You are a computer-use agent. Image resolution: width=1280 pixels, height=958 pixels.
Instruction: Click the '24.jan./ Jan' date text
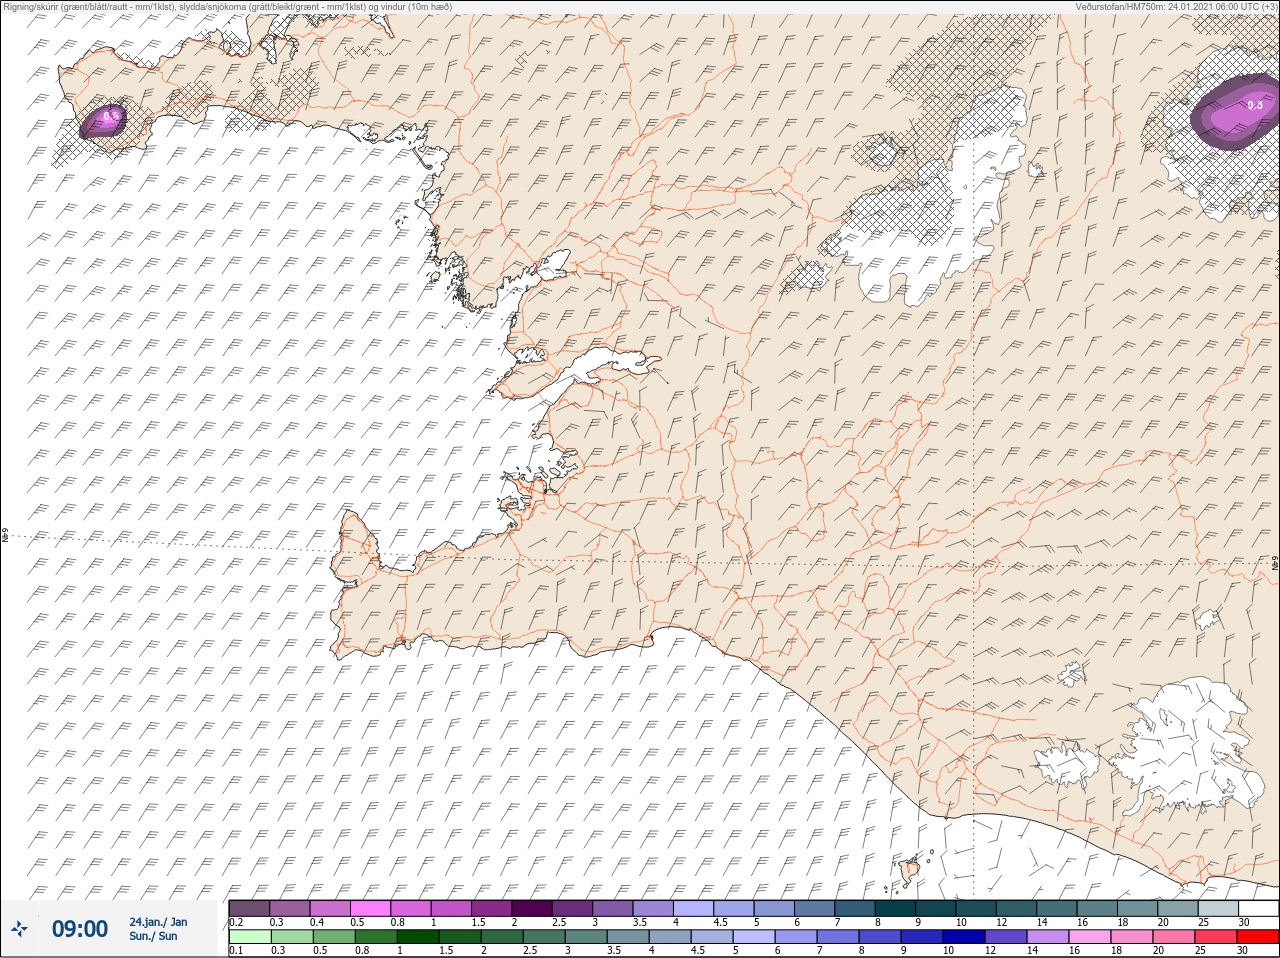click(x=158, y=922)
